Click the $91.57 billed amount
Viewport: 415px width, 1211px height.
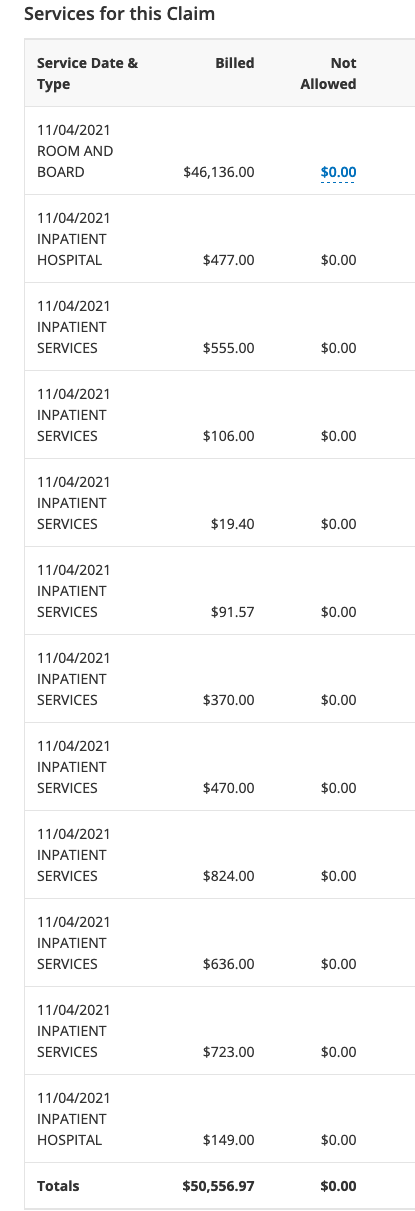pyautogui.click(x=232, y=612)
